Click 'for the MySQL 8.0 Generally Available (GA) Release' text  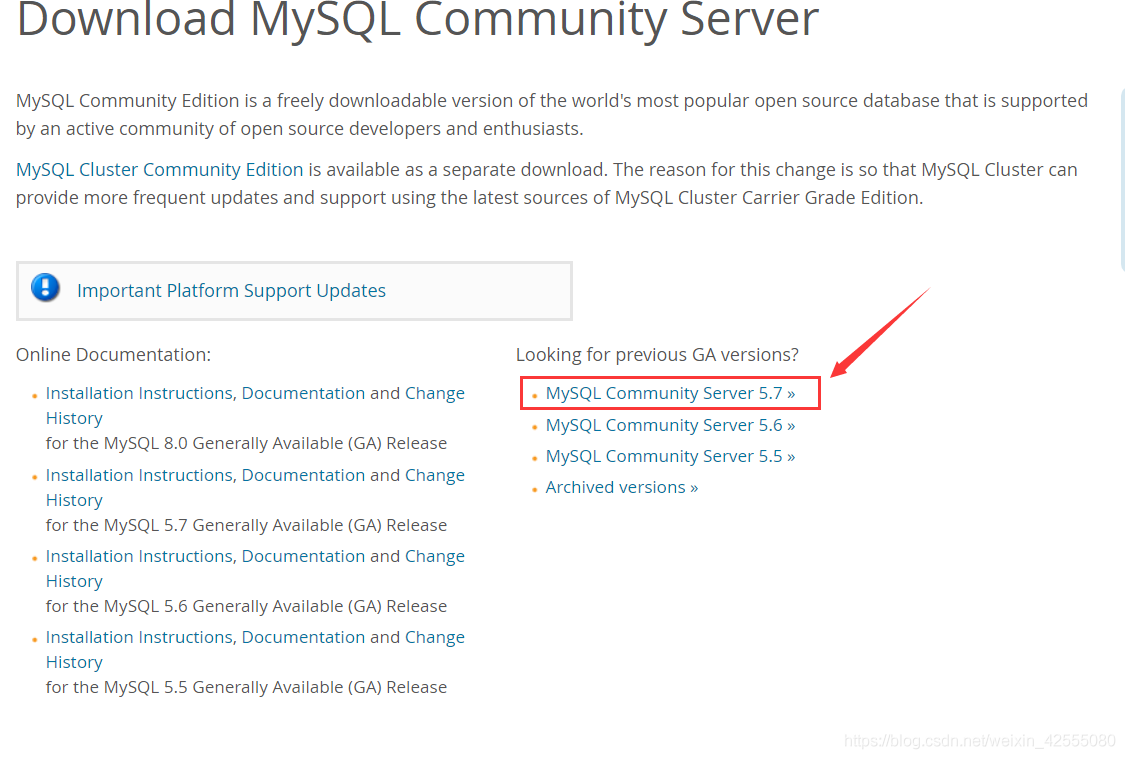(x=246, y=443)
